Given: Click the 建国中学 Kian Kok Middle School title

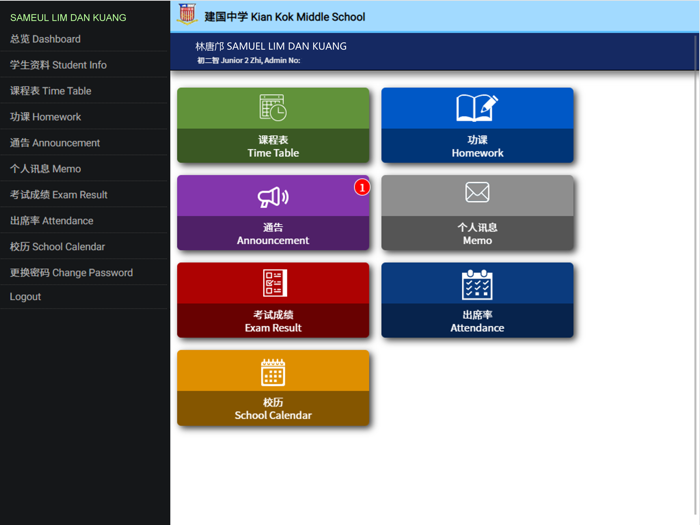Looking at the screenshot, I should coord(285,17).
